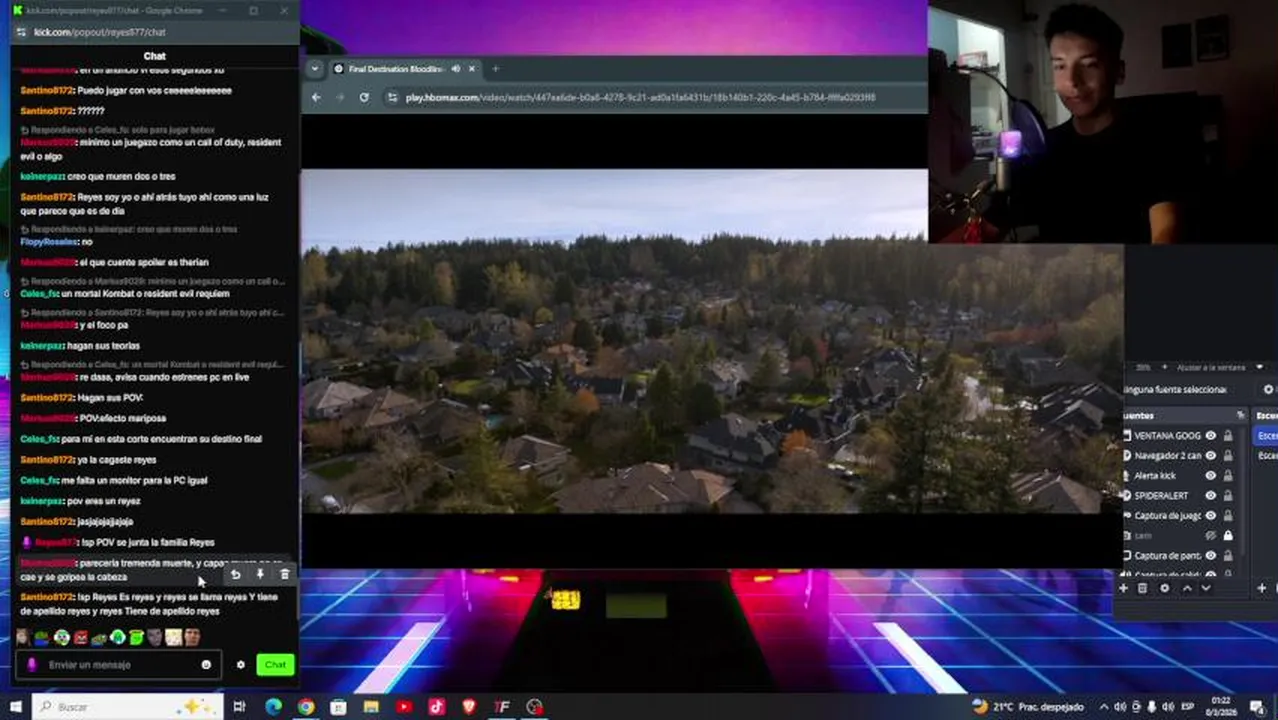Hide the Alerta kick source
Image resolution: width=1278 pixels, height=720 pixels.
point(1210,475)
